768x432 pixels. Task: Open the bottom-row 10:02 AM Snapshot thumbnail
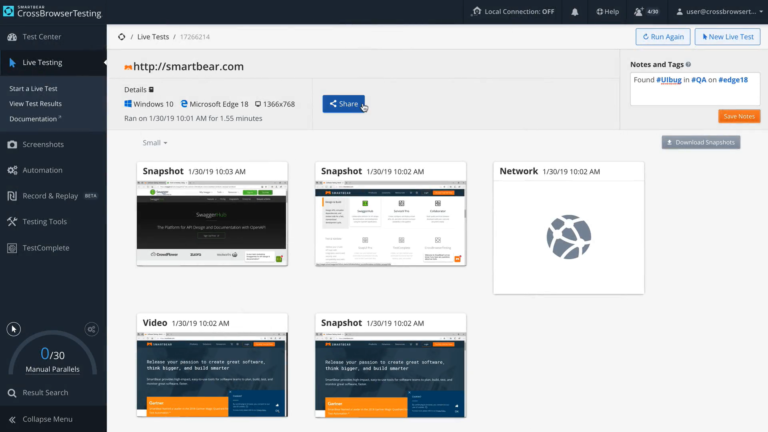390,375
